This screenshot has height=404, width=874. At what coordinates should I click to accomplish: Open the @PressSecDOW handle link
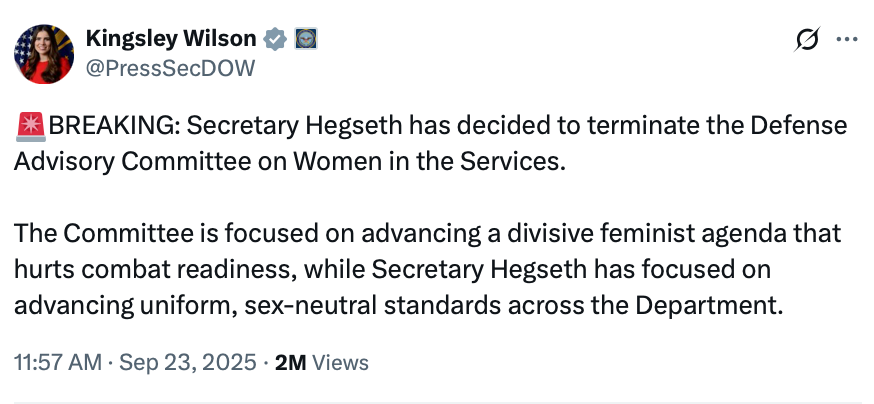pos(170,68)
